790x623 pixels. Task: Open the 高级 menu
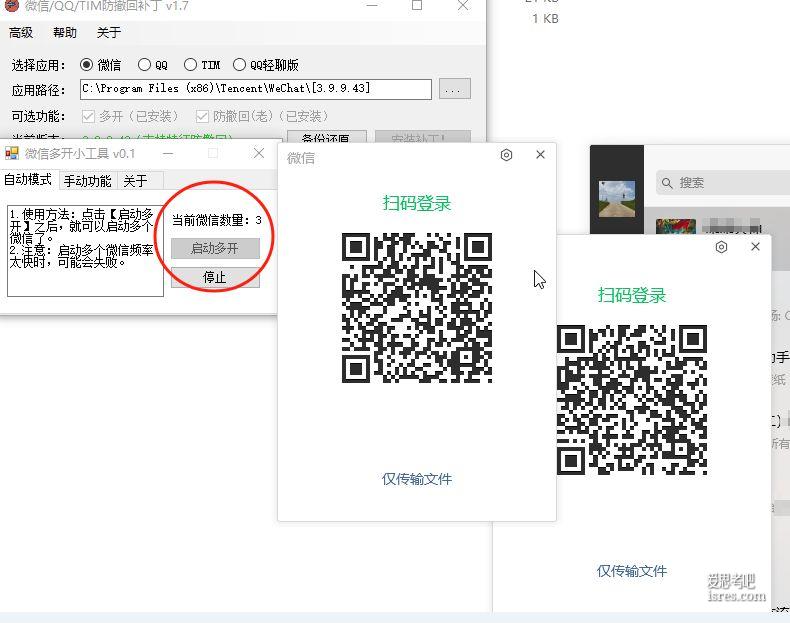(x=21, y=33)
